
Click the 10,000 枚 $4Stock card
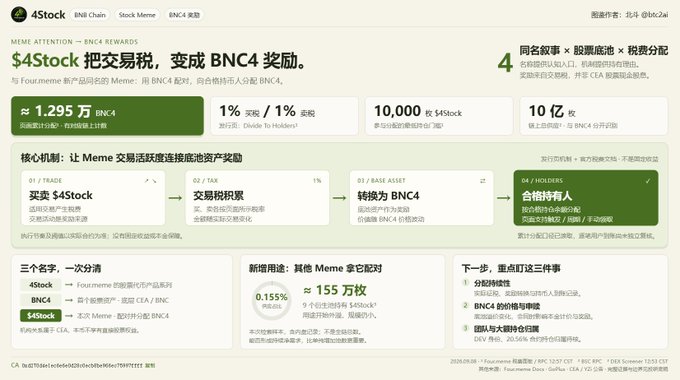[439, 116]
